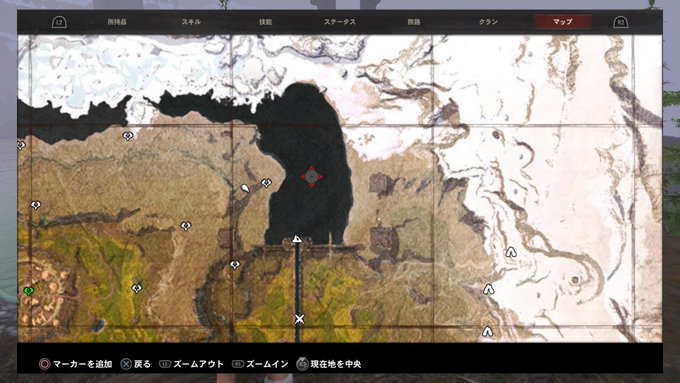This screenshot has height=383, width=680.
Task: Select the topmost camp icon in the snow
Action: pyautogui.click(x=511, y=252)
